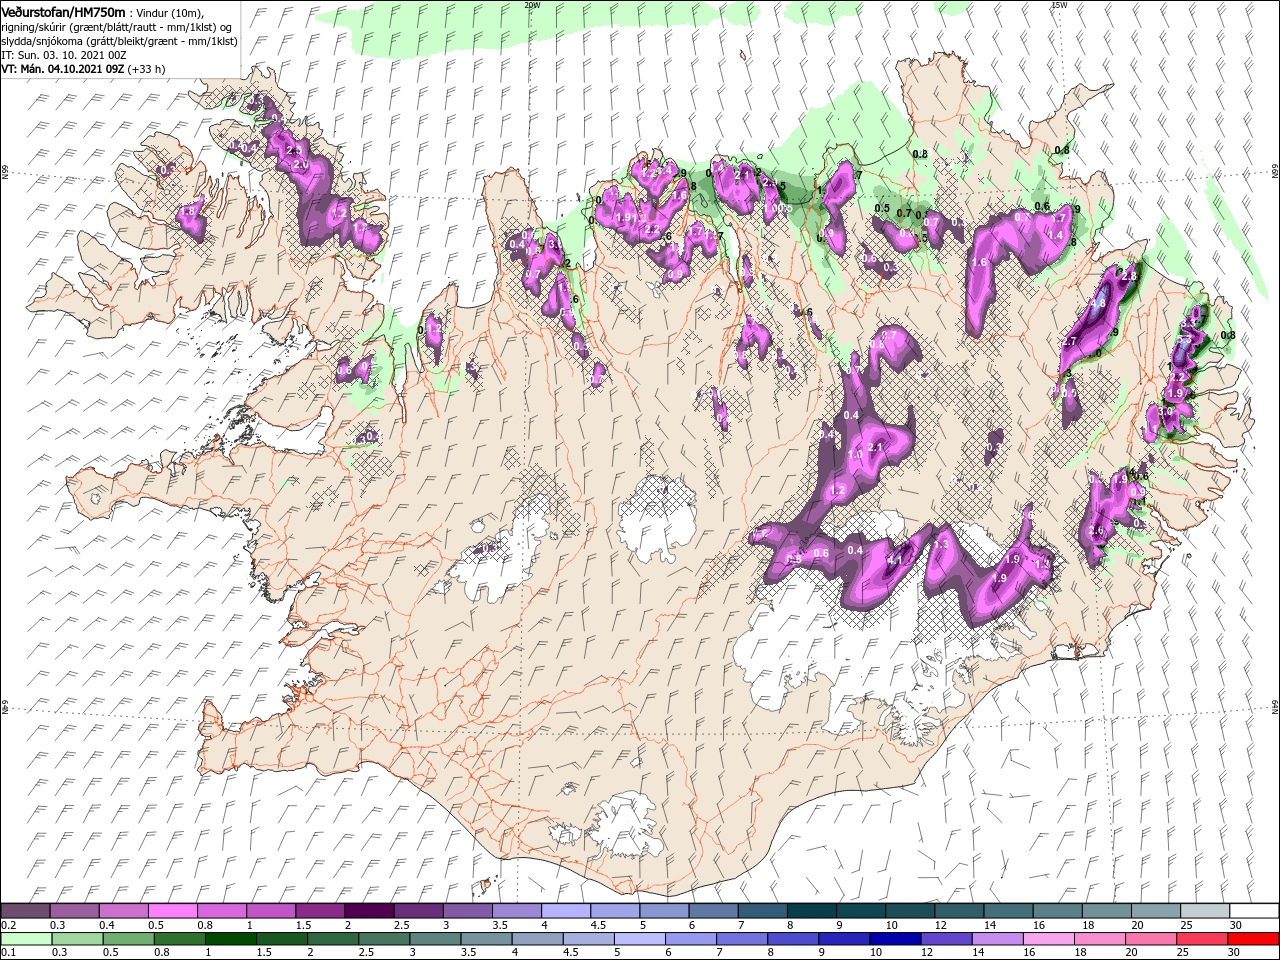Pick the bottom-row green swatch between 0.5 and 0.8

(x=128, y=939)
